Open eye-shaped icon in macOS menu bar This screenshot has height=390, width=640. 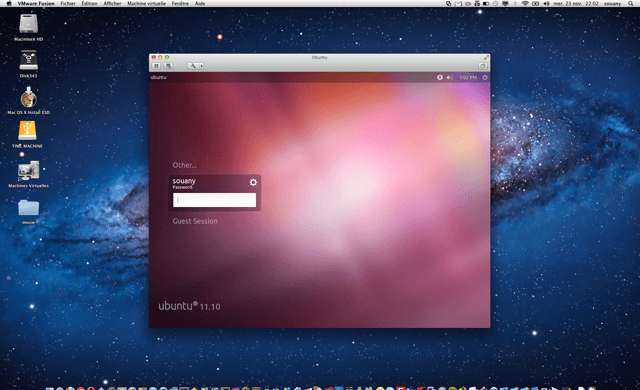(x=468, y=3)
